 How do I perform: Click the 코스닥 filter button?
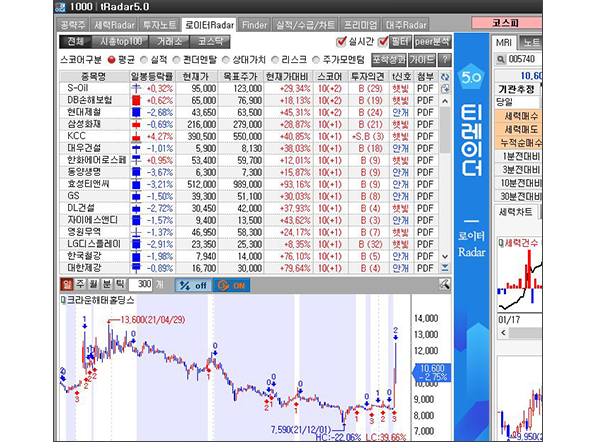pos(210,42)
